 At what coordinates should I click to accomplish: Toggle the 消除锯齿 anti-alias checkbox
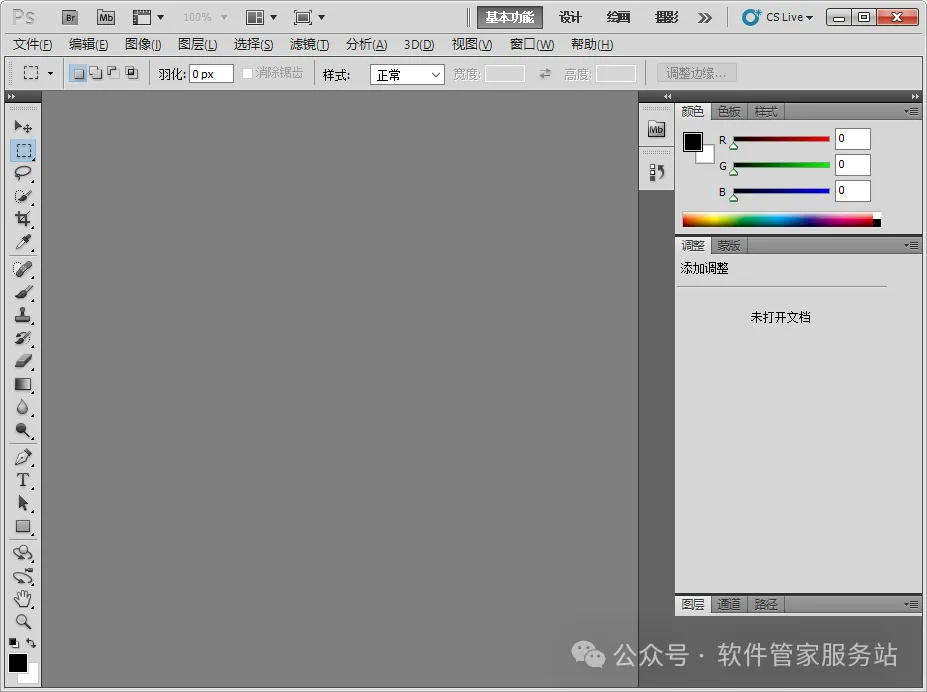pos(248,73)
